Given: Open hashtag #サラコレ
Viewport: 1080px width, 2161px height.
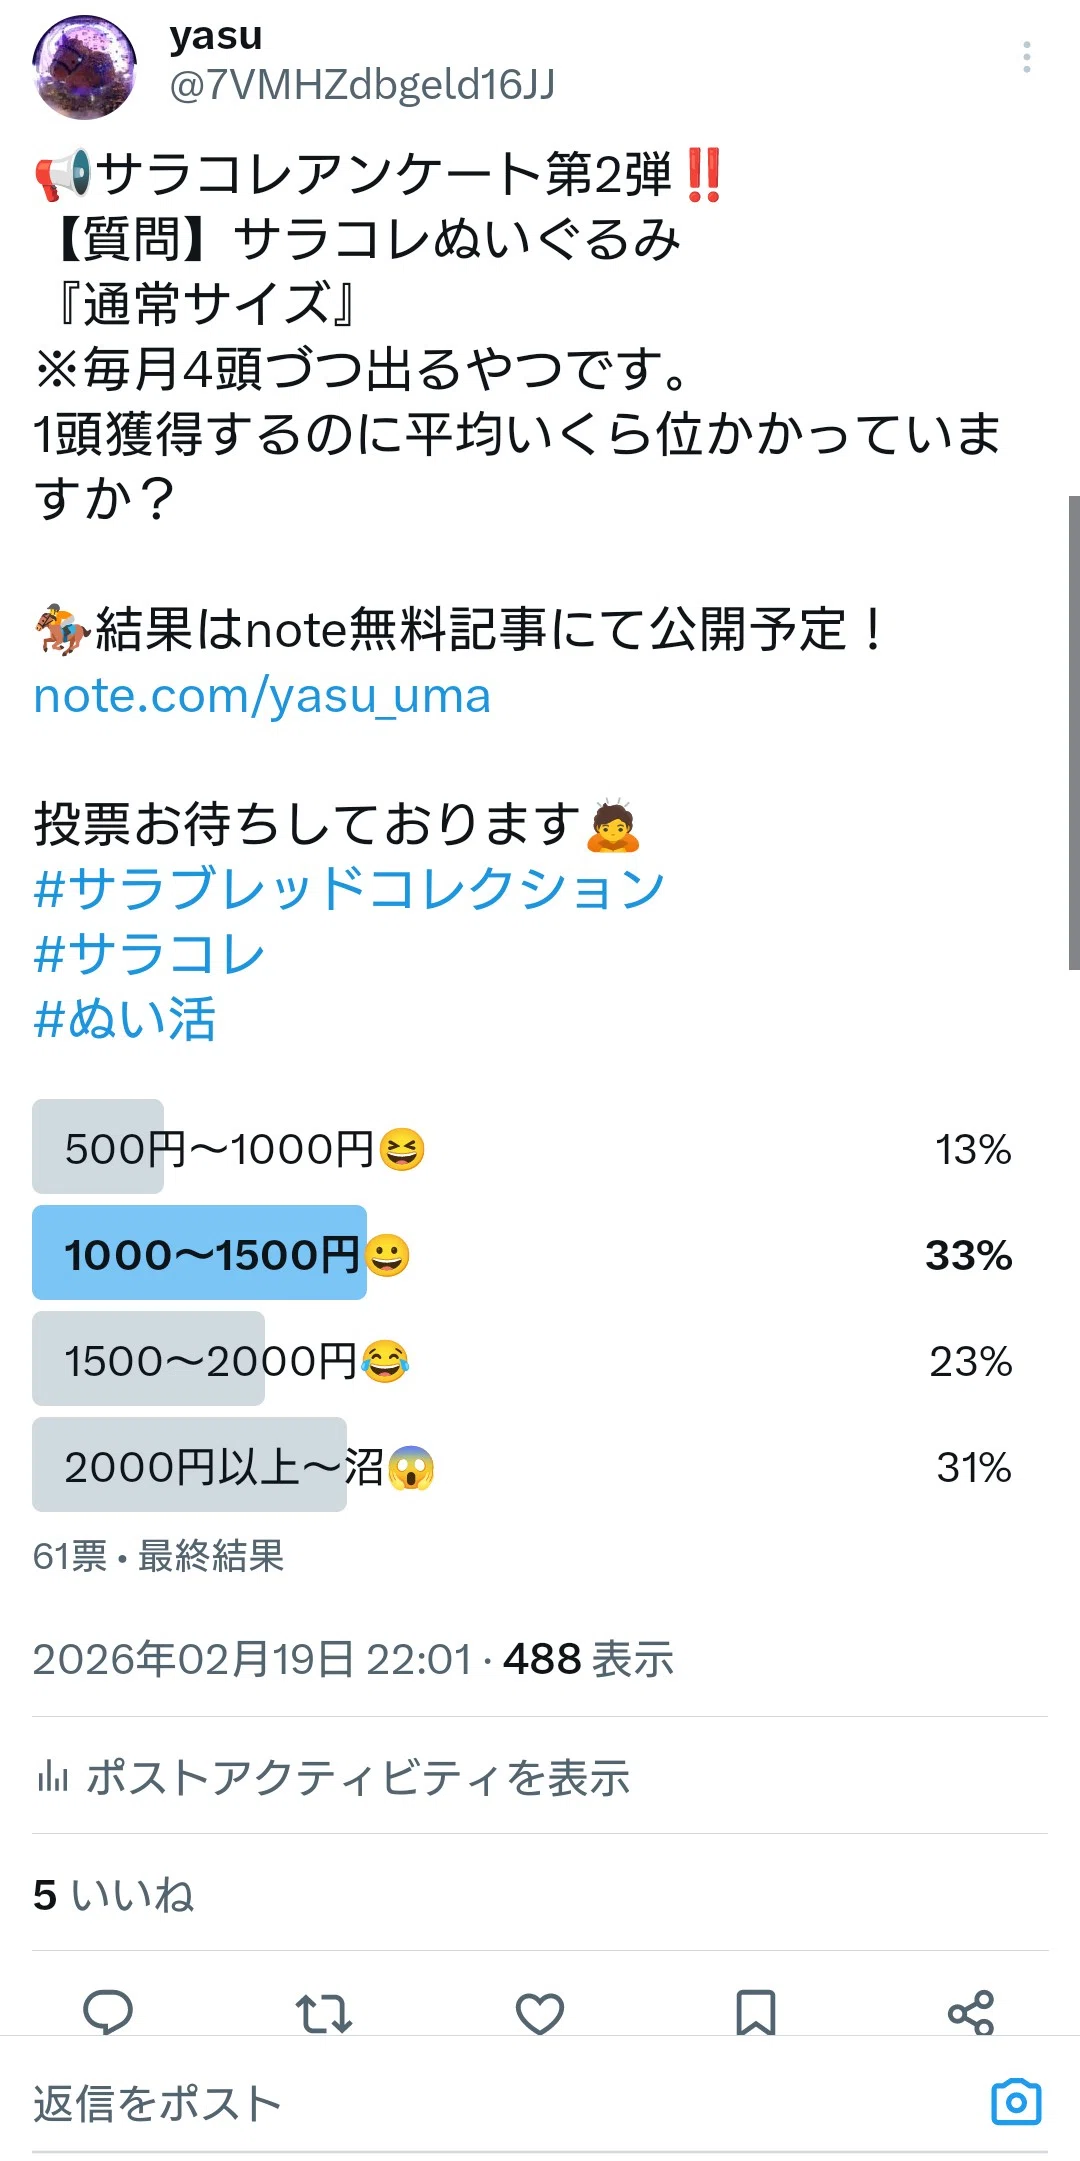Looking at the screenshot, I should tap(149, 953).
